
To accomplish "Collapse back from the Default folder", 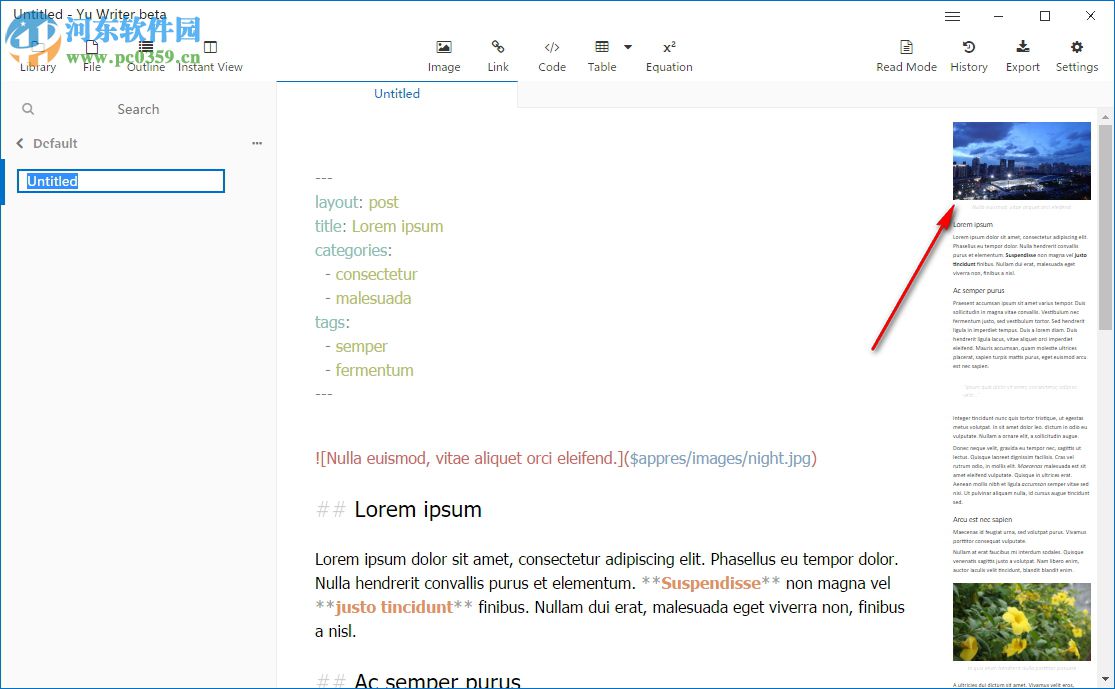I will click(x=18, y=143).
